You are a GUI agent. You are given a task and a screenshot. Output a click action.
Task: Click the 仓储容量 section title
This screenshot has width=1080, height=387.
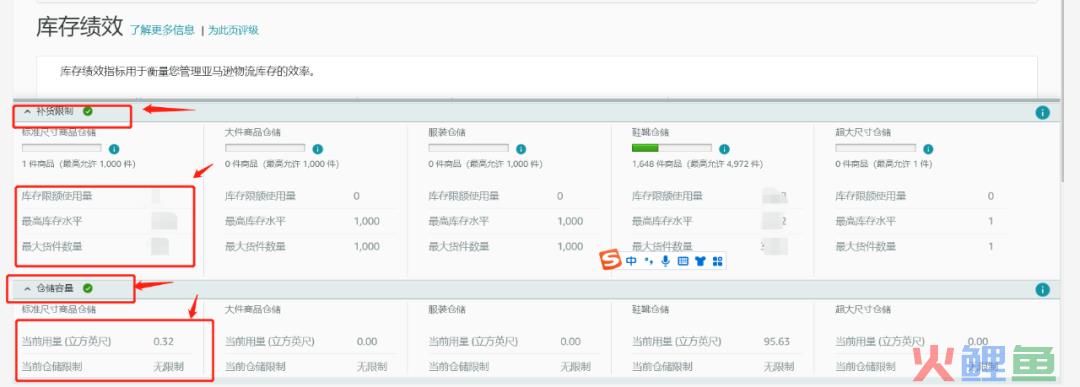click(x=55, y=289)
